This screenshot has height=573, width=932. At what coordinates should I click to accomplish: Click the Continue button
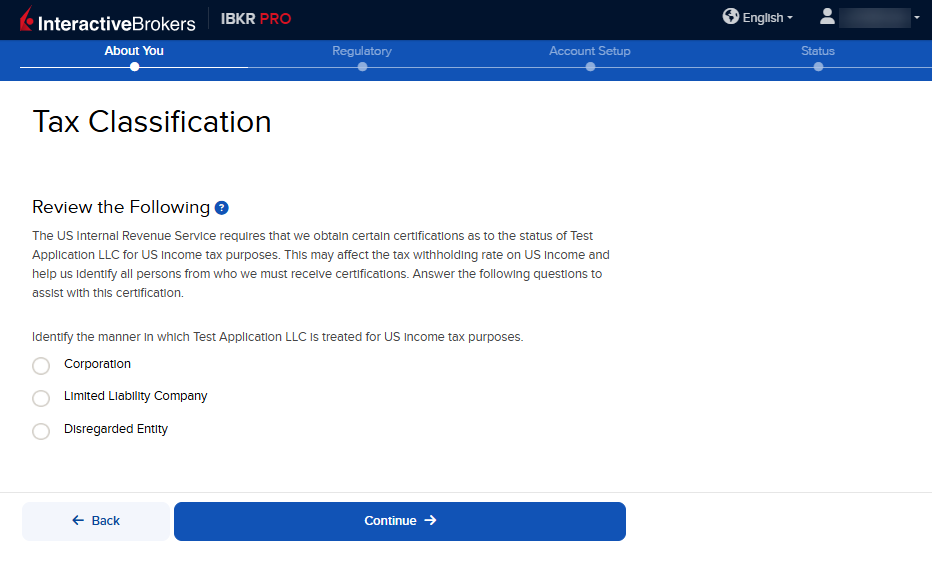point(400,521)
